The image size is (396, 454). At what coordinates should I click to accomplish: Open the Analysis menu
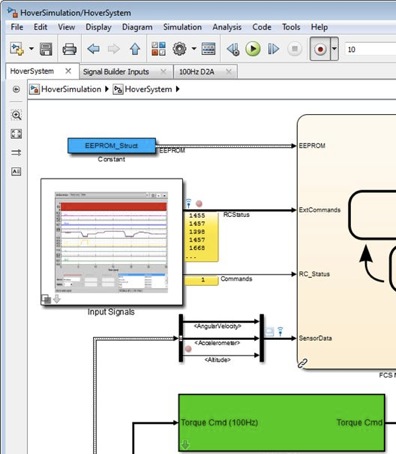pyautogui.click(x=227, y=27)
